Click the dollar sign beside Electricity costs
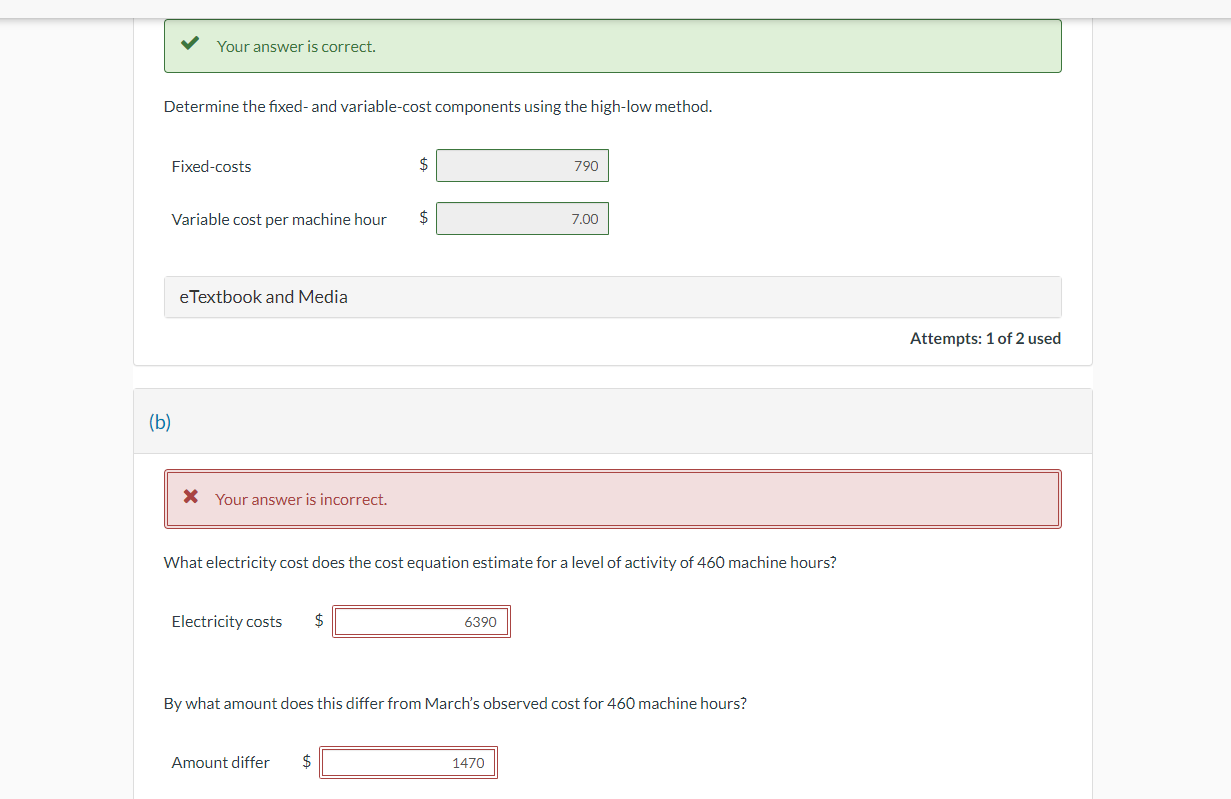Screen dimensions: 1231x799 [318, 620]
